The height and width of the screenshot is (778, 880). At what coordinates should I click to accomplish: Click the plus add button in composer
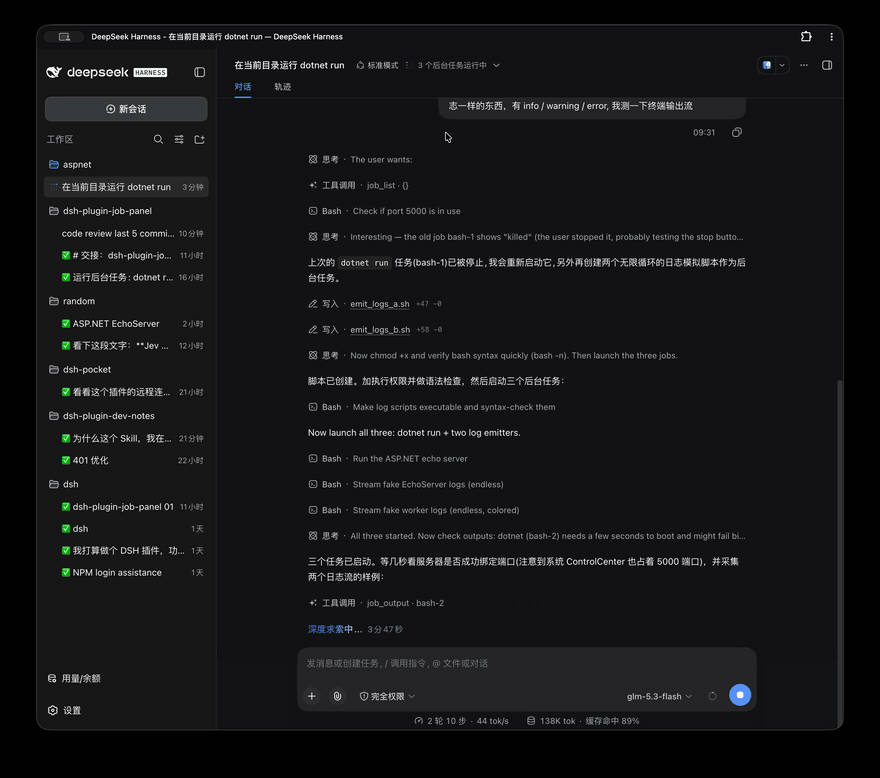pyautogui.click(x=311, y=696)
